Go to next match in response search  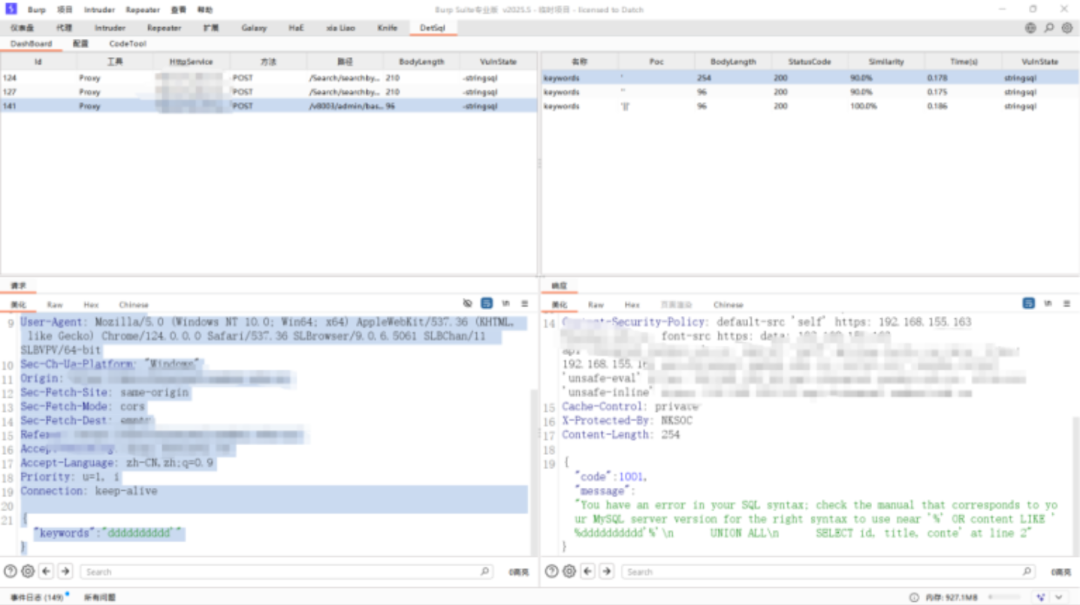click(x=607, y=571)
